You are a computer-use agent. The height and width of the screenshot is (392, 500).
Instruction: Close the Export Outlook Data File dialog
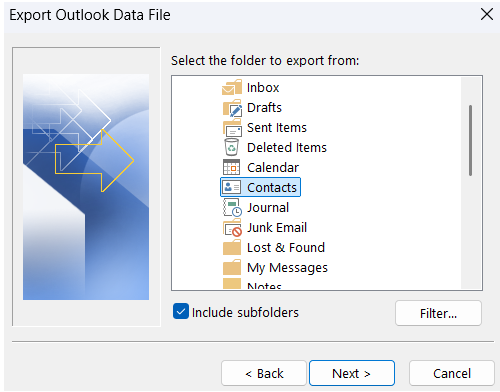tap(487, 14)
